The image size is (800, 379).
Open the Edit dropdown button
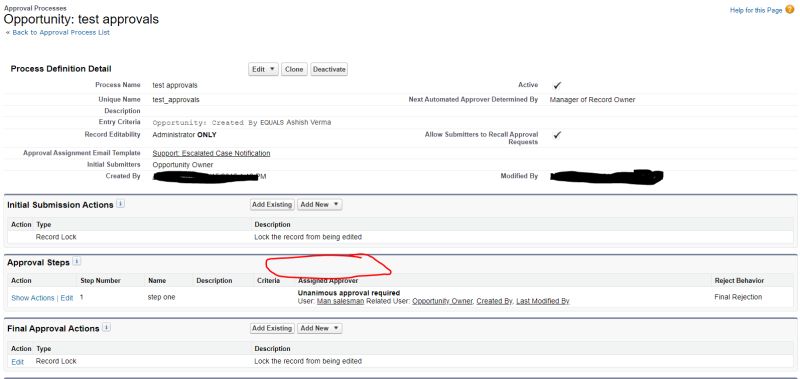[x=263, y=69]
